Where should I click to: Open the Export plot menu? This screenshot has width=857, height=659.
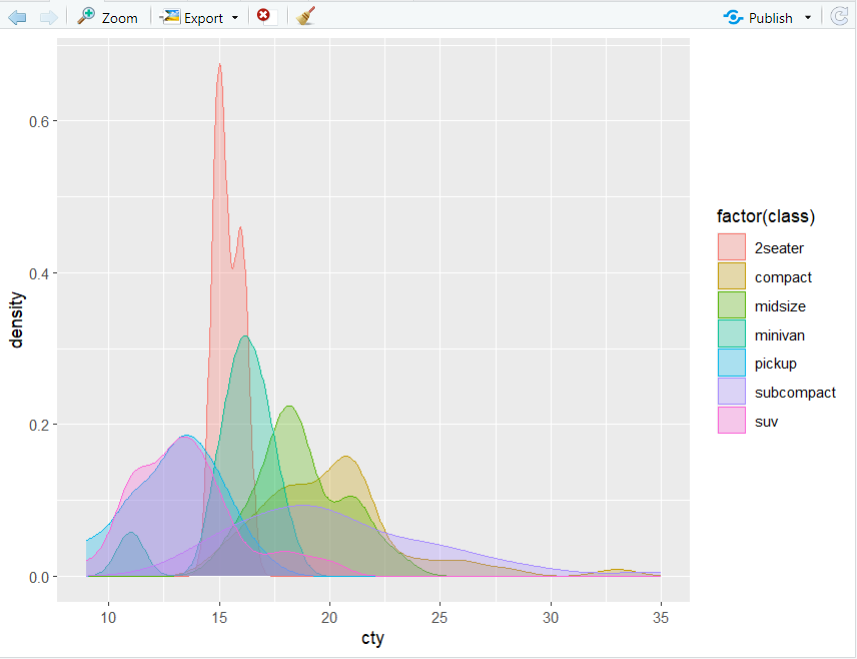[199, 17]
